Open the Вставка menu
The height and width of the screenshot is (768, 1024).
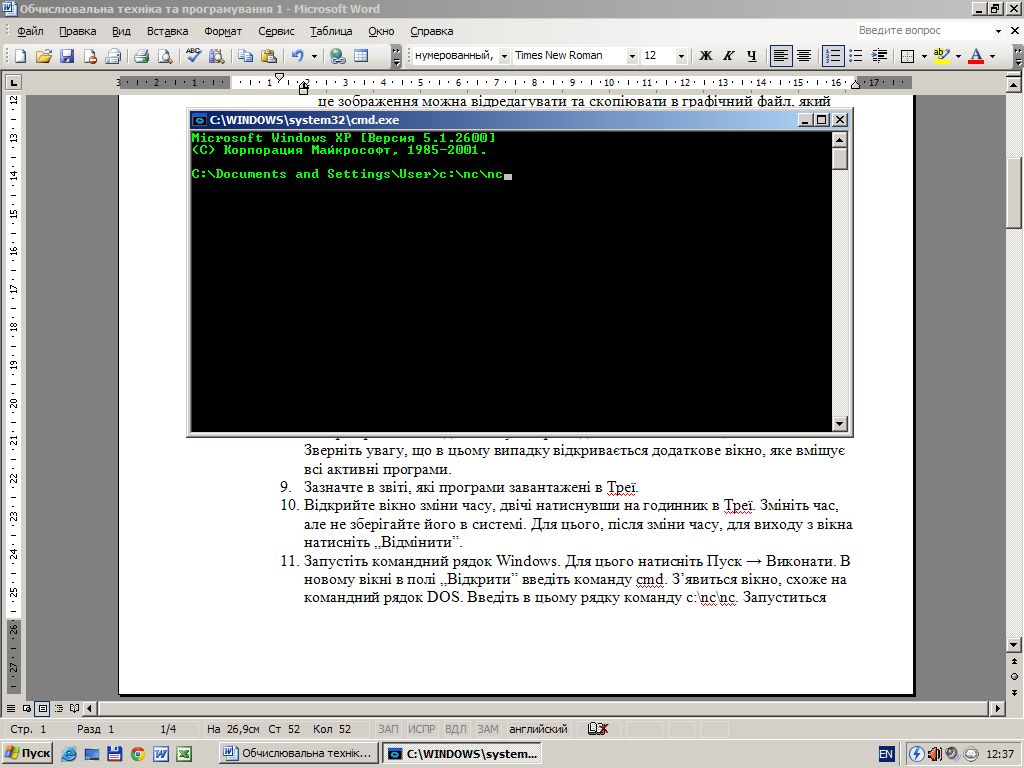(167, 31)
